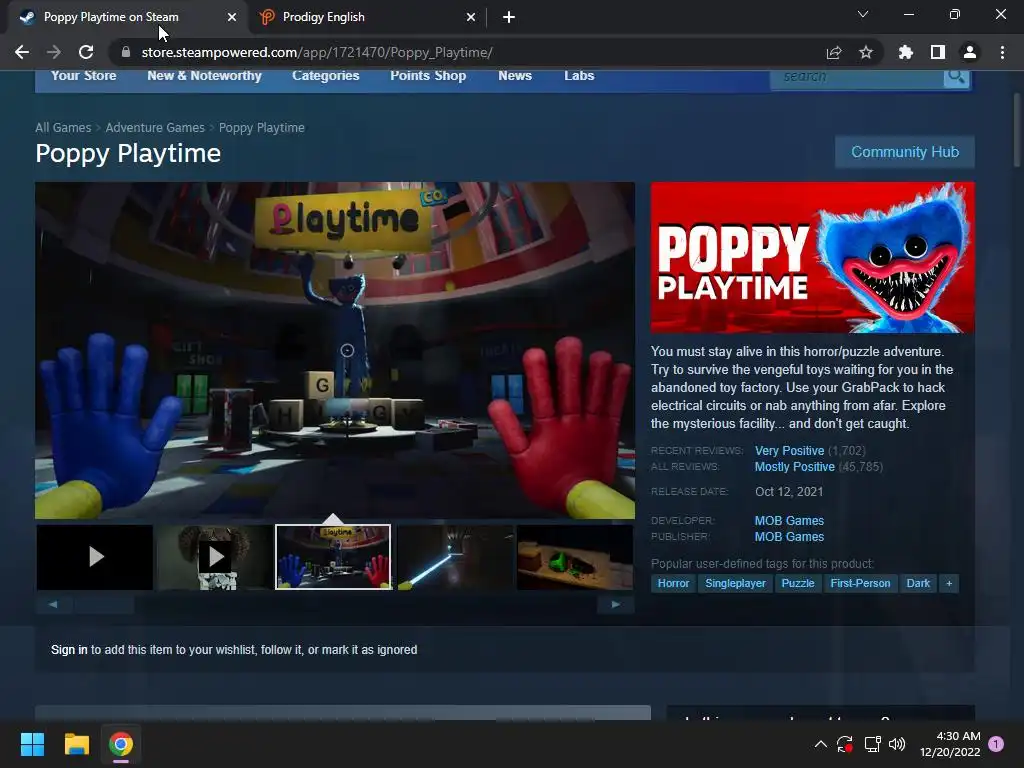Click the left arrow of thumbnail strip
This screenshot has height=768, width=1024.
pos(53,604)
